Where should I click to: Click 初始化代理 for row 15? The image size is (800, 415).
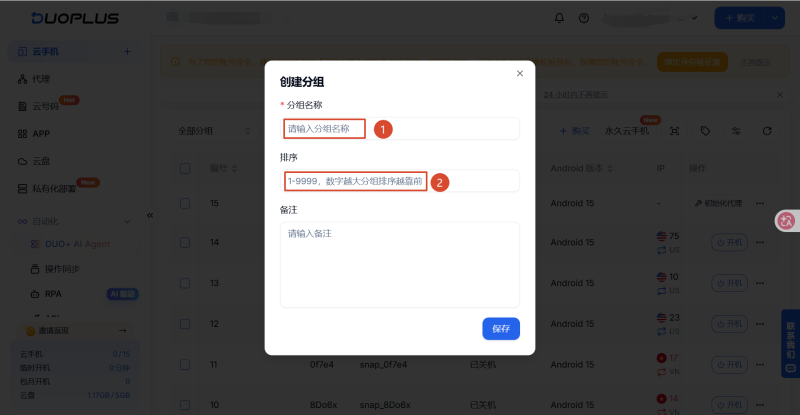pos(719,203)
